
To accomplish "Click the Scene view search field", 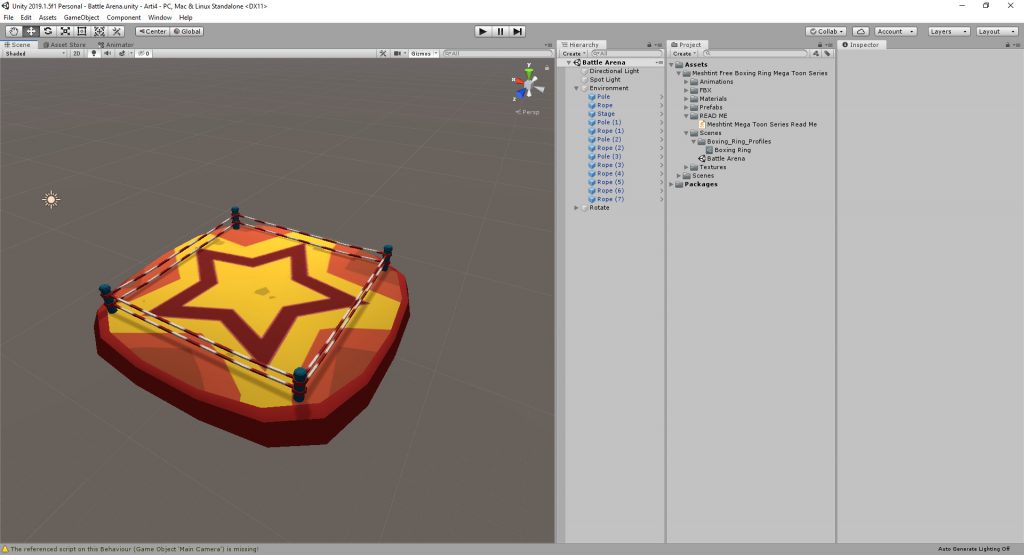I will click(x=497, y=54).
